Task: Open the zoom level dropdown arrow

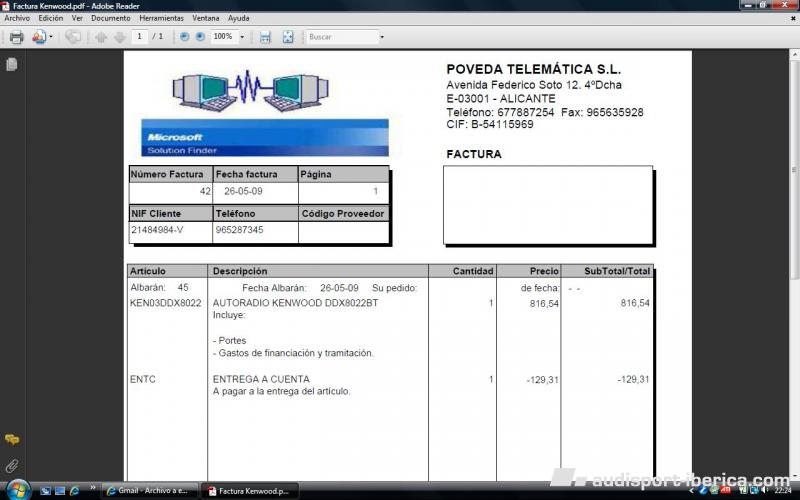Action: (x=242, y=37)
